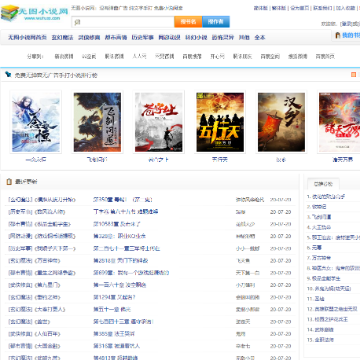
Task: Open chapter link 第316章 in update list
Action: point(116,346)
